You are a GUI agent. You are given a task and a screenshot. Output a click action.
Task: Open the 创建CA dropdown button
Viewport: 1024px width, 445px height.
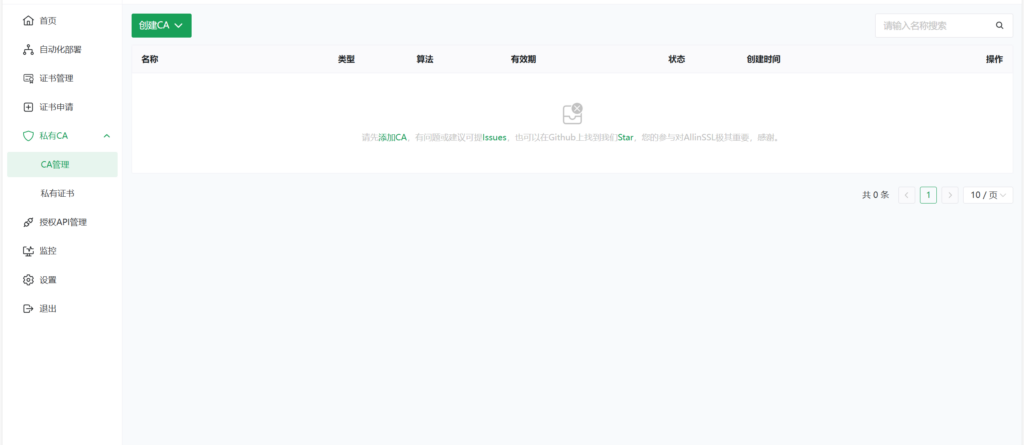(161, 25)
